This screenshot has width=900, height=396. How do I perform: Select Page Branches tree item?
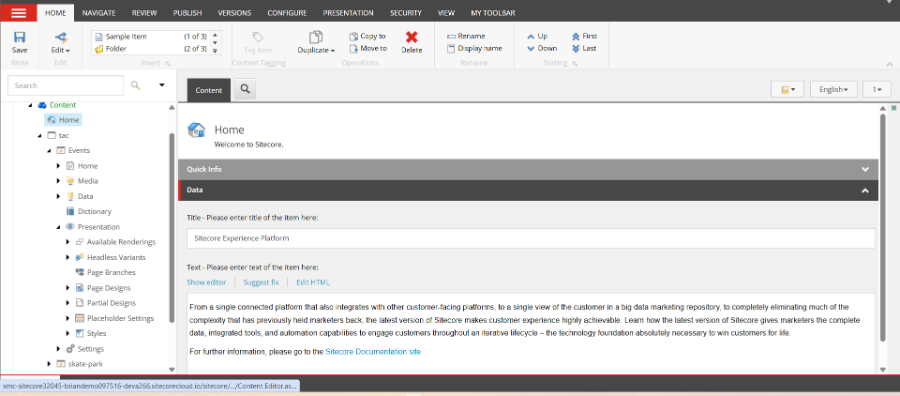(106, 272)
